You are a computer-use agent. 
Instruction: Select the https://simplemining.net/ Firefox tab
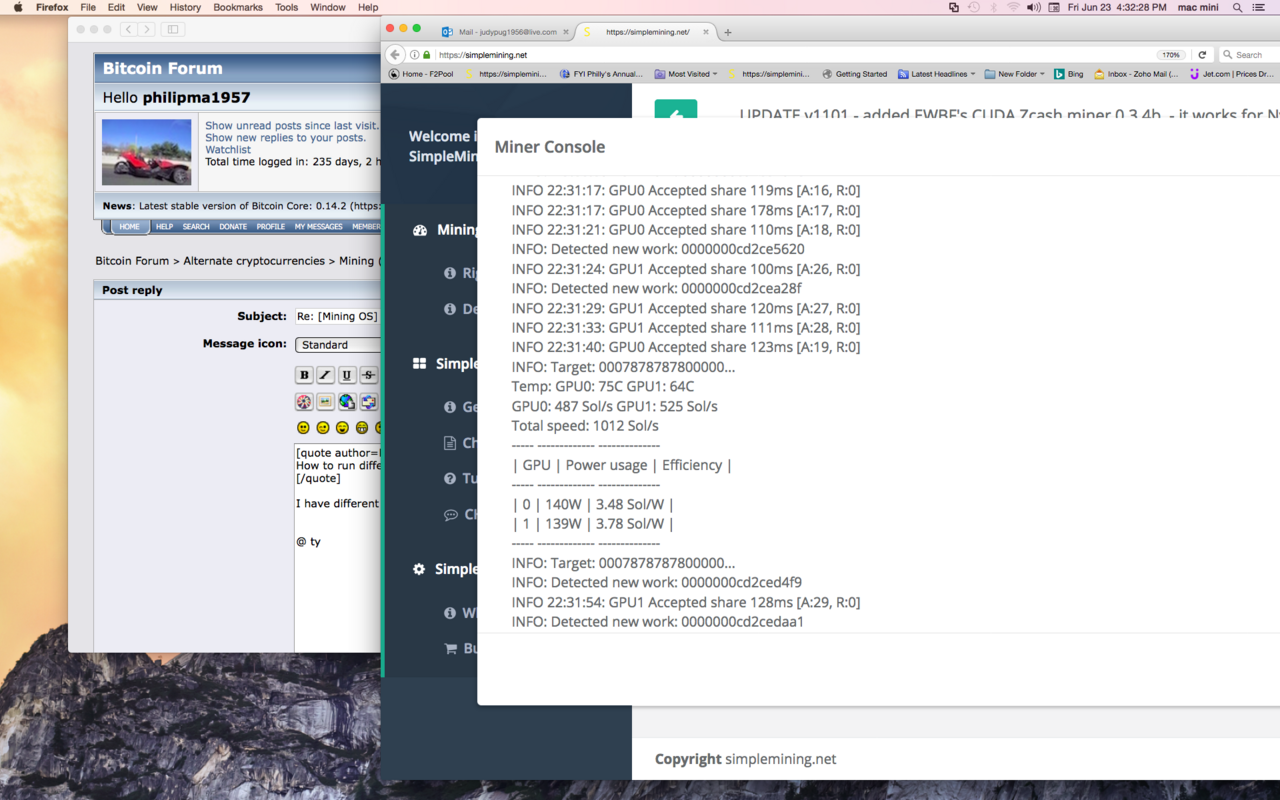click(647, 32)
